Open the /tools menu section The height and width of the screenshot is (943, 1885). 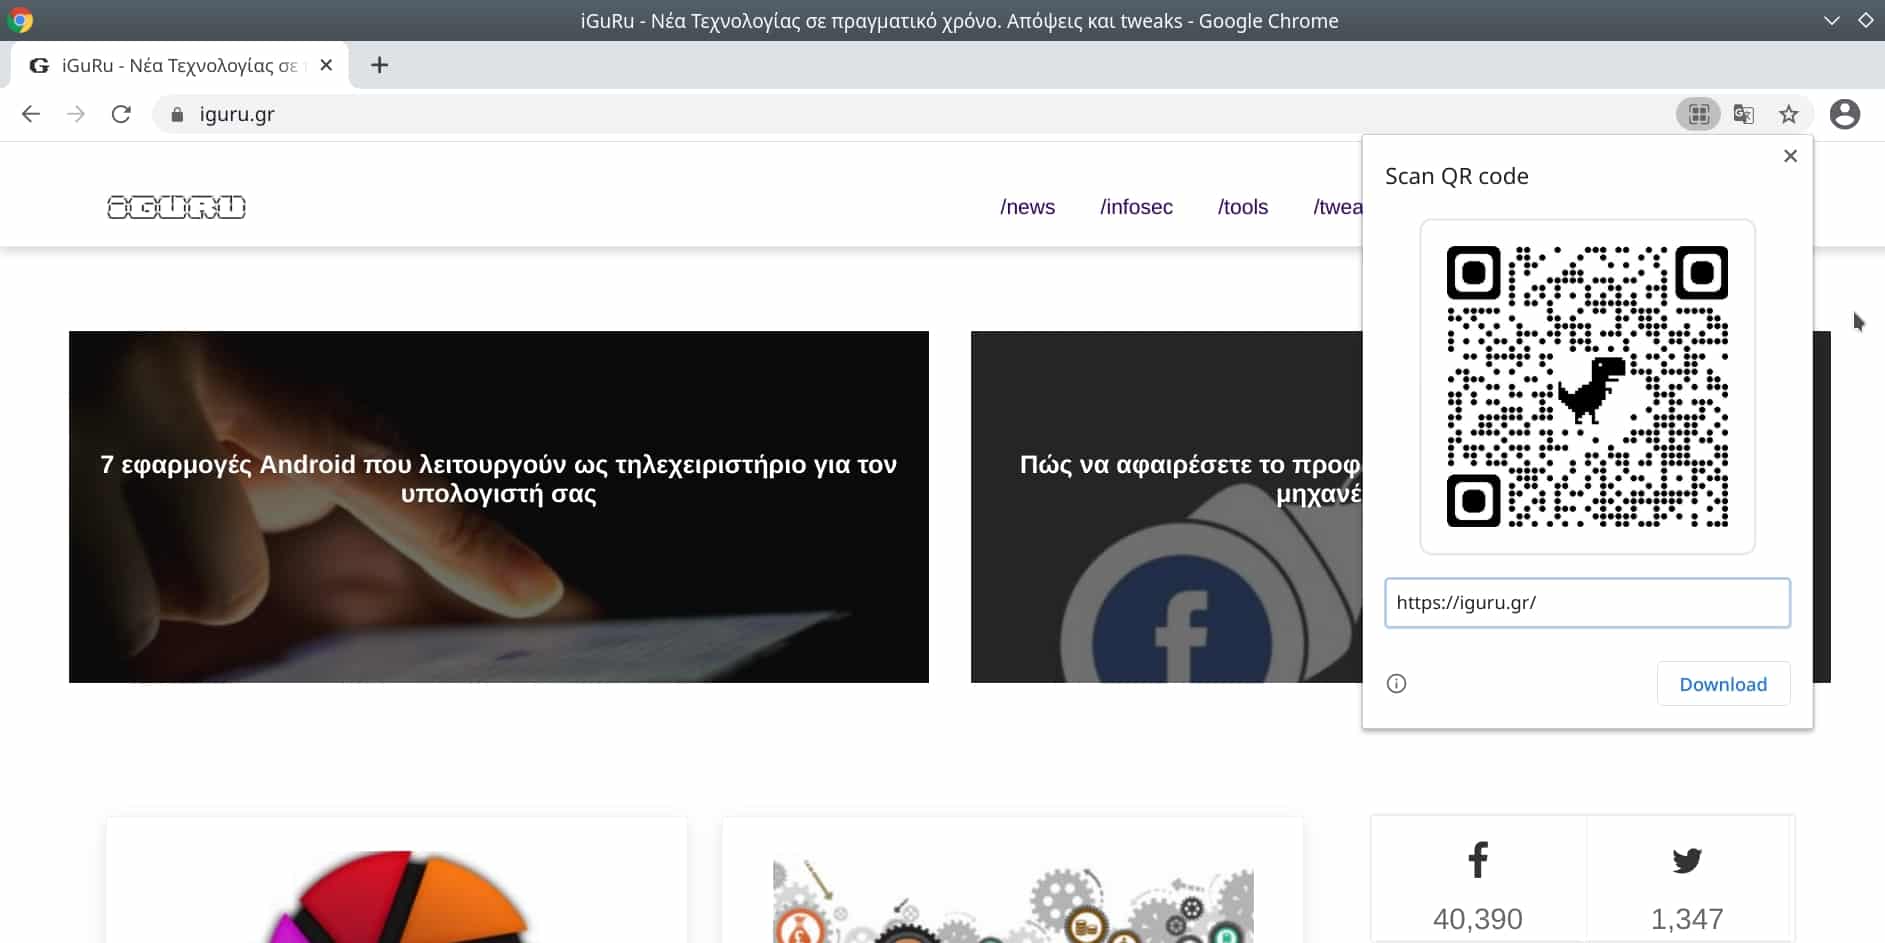pyautogui.click(x=1243, y=207)
